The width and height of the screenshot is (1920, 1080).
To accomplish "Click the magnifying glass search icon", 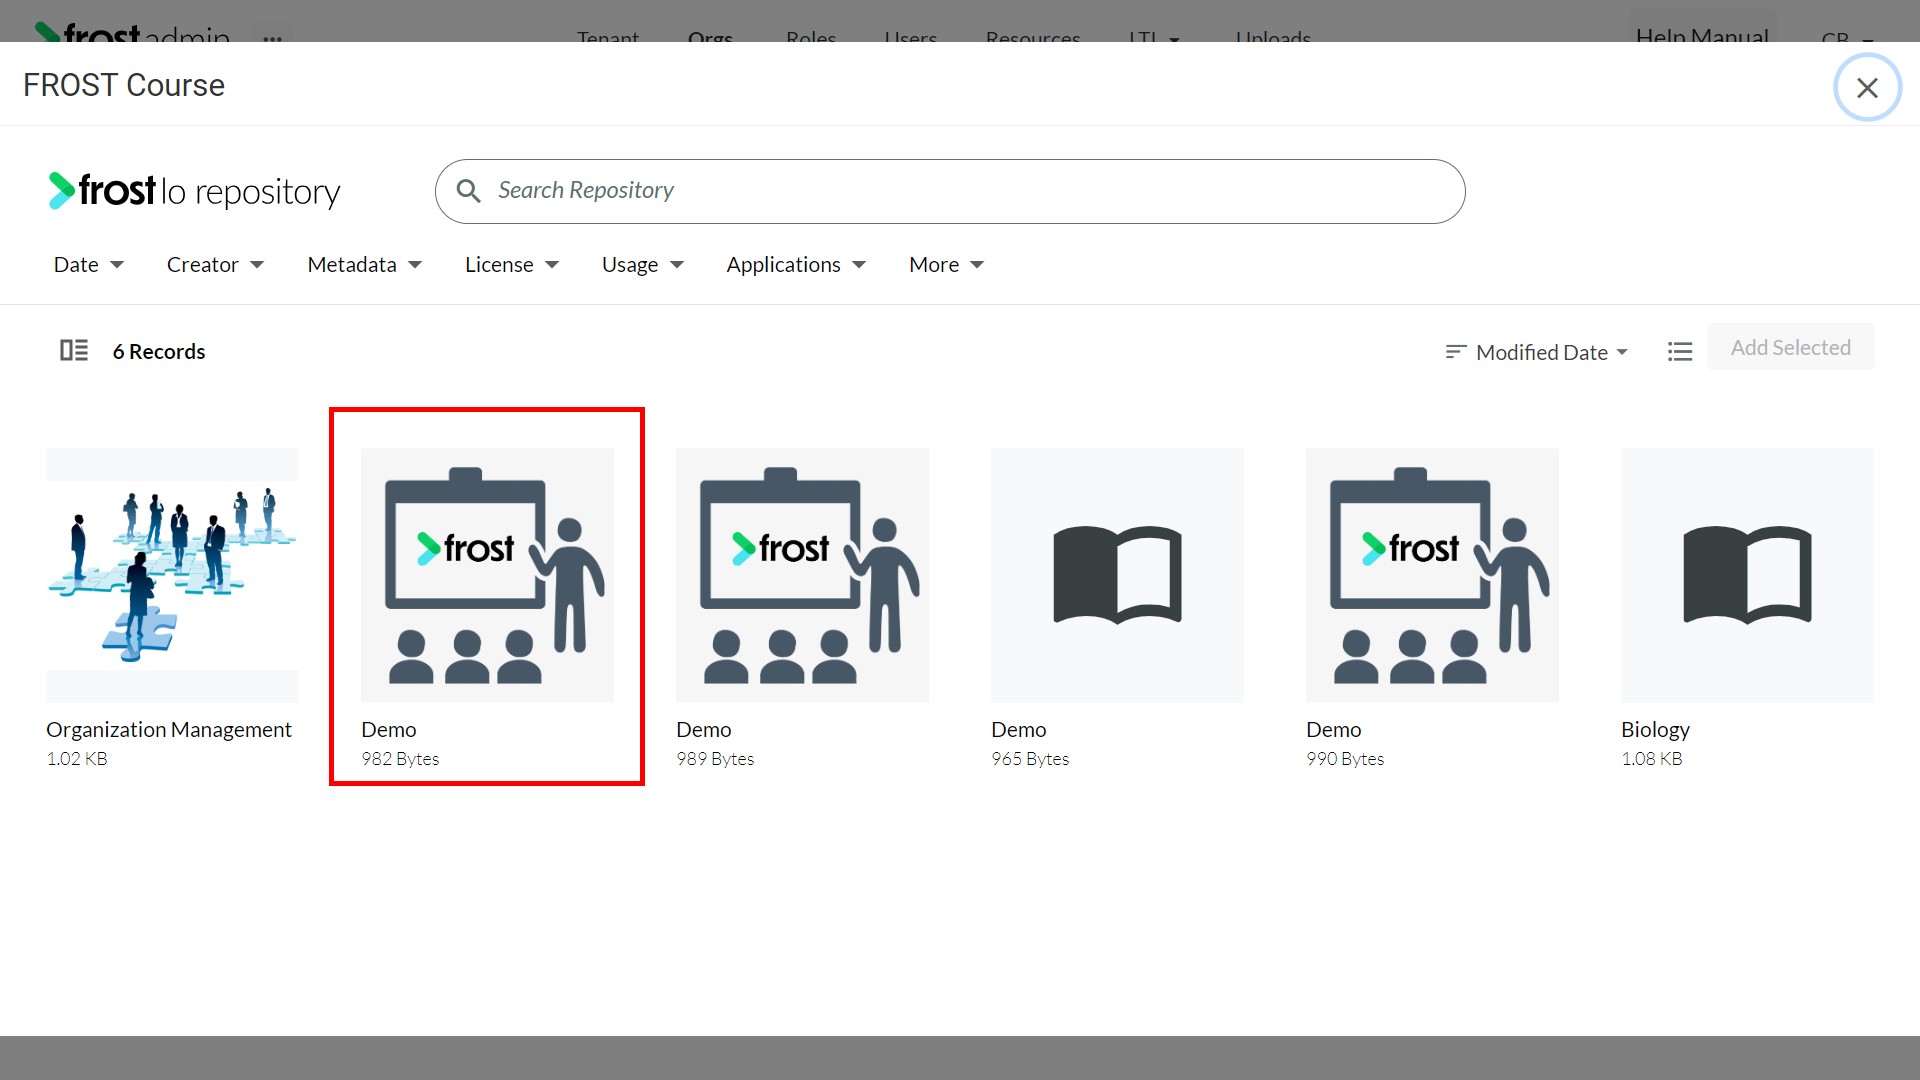I will click(468, 190).
